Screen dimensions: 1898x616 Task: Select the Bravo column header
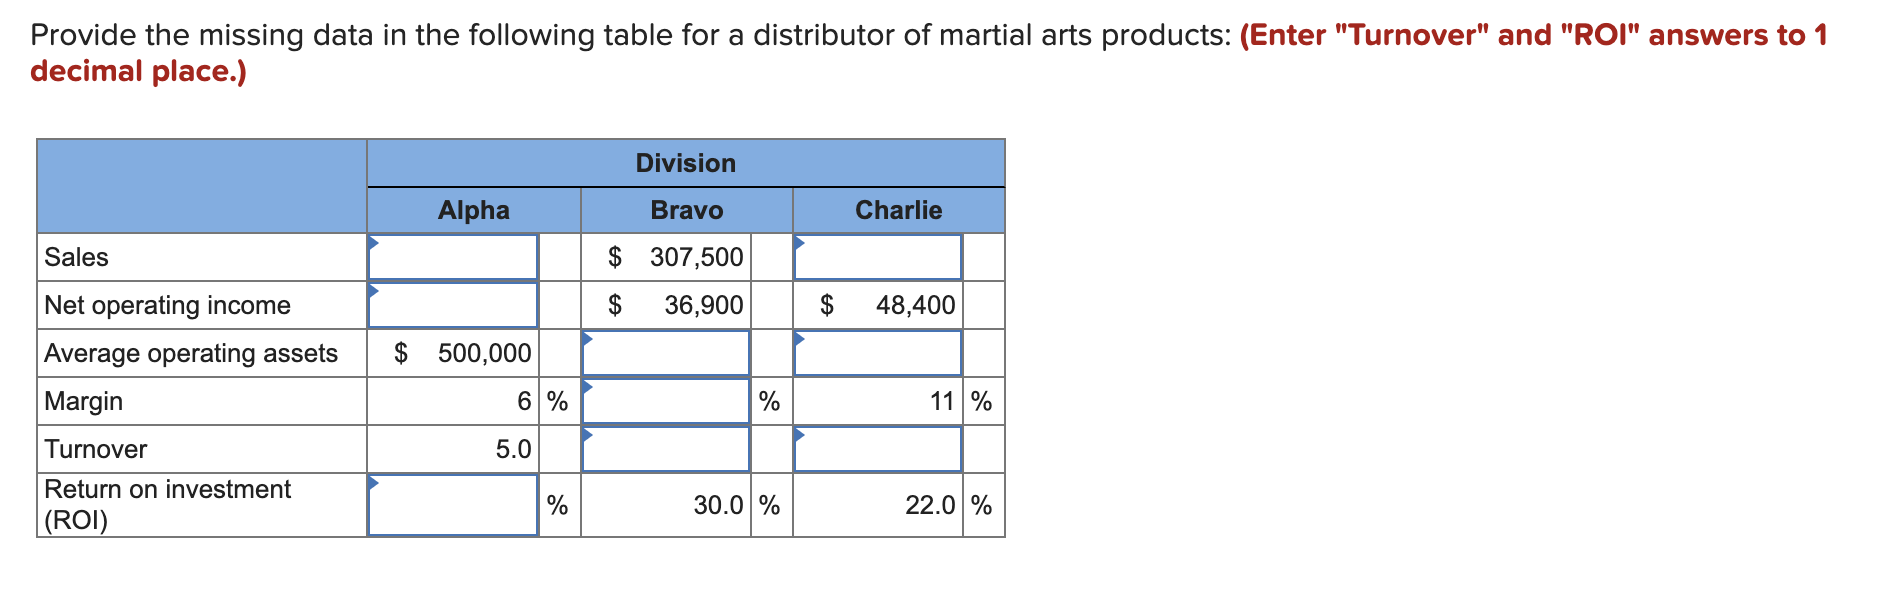(x=686, y=210)
